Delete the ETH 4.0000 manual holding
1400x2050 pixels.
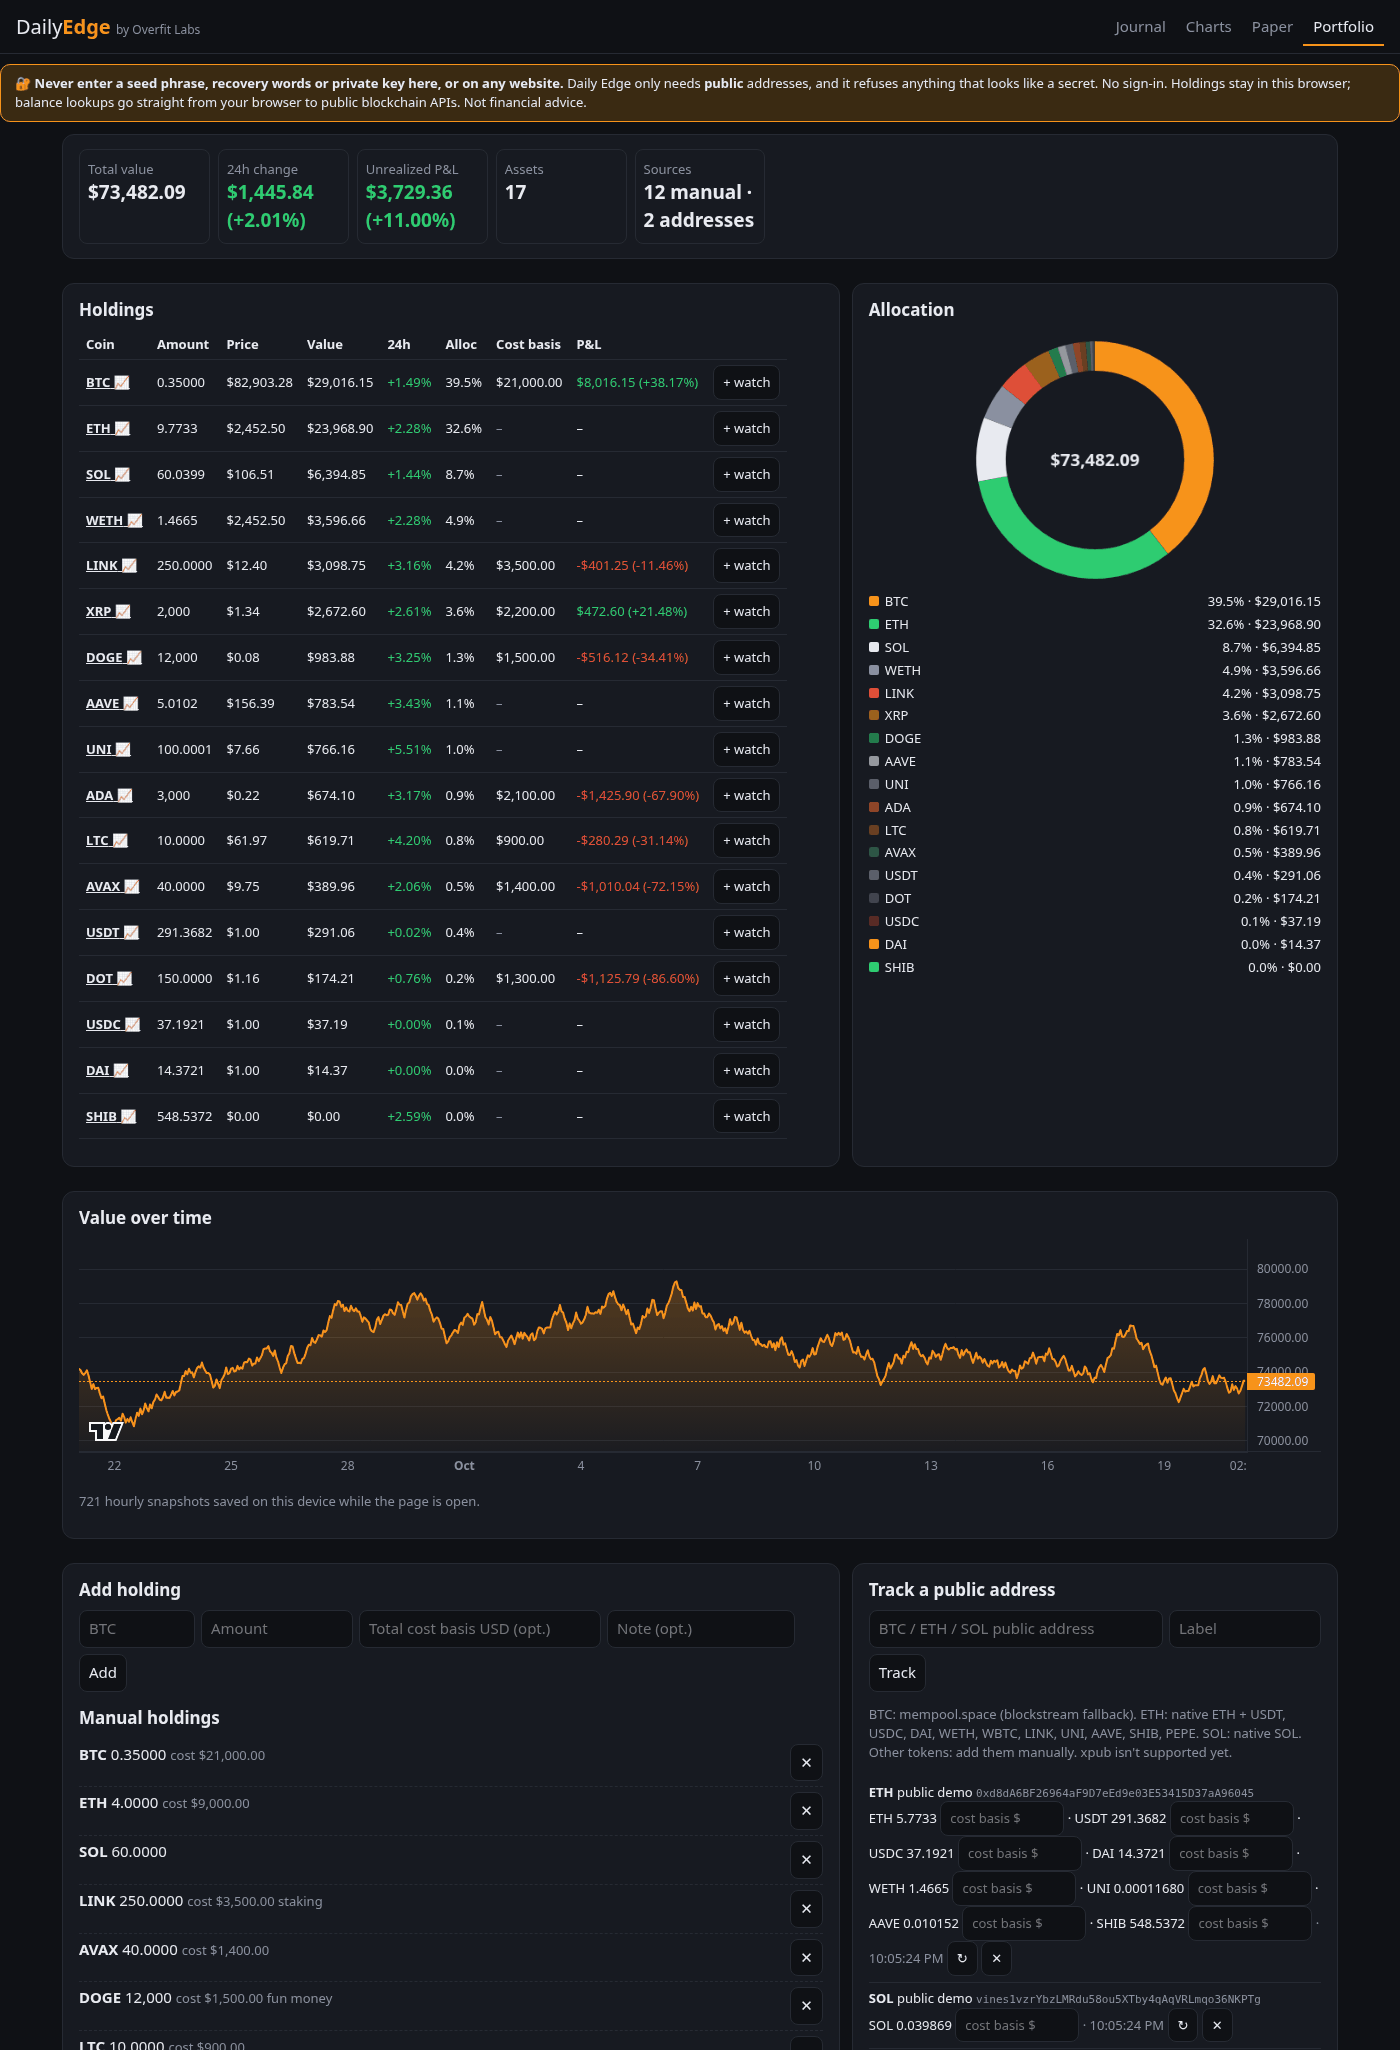[x=806, y=1811]
